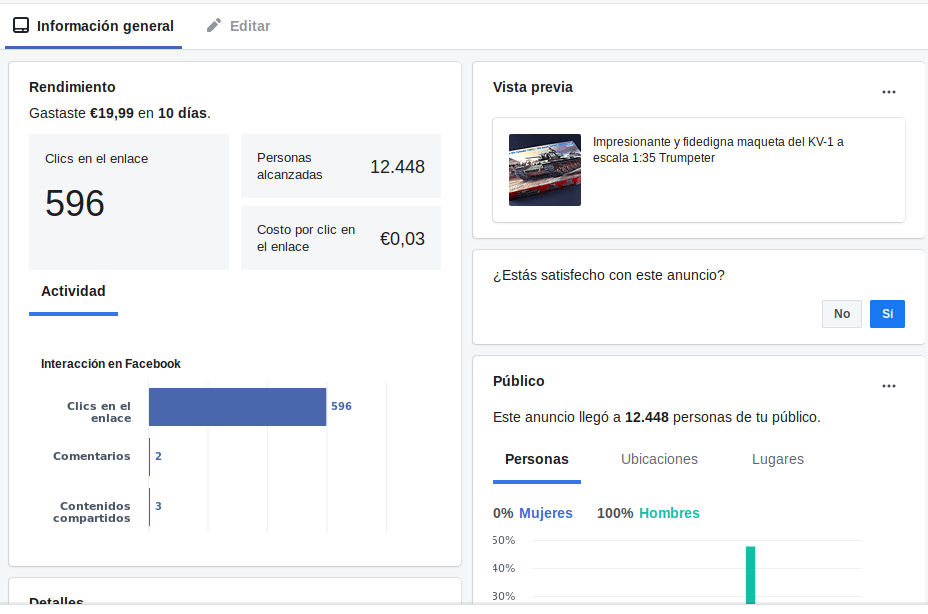
Task: Click the 0% Mujeres legend label
Action: point(533,513)
